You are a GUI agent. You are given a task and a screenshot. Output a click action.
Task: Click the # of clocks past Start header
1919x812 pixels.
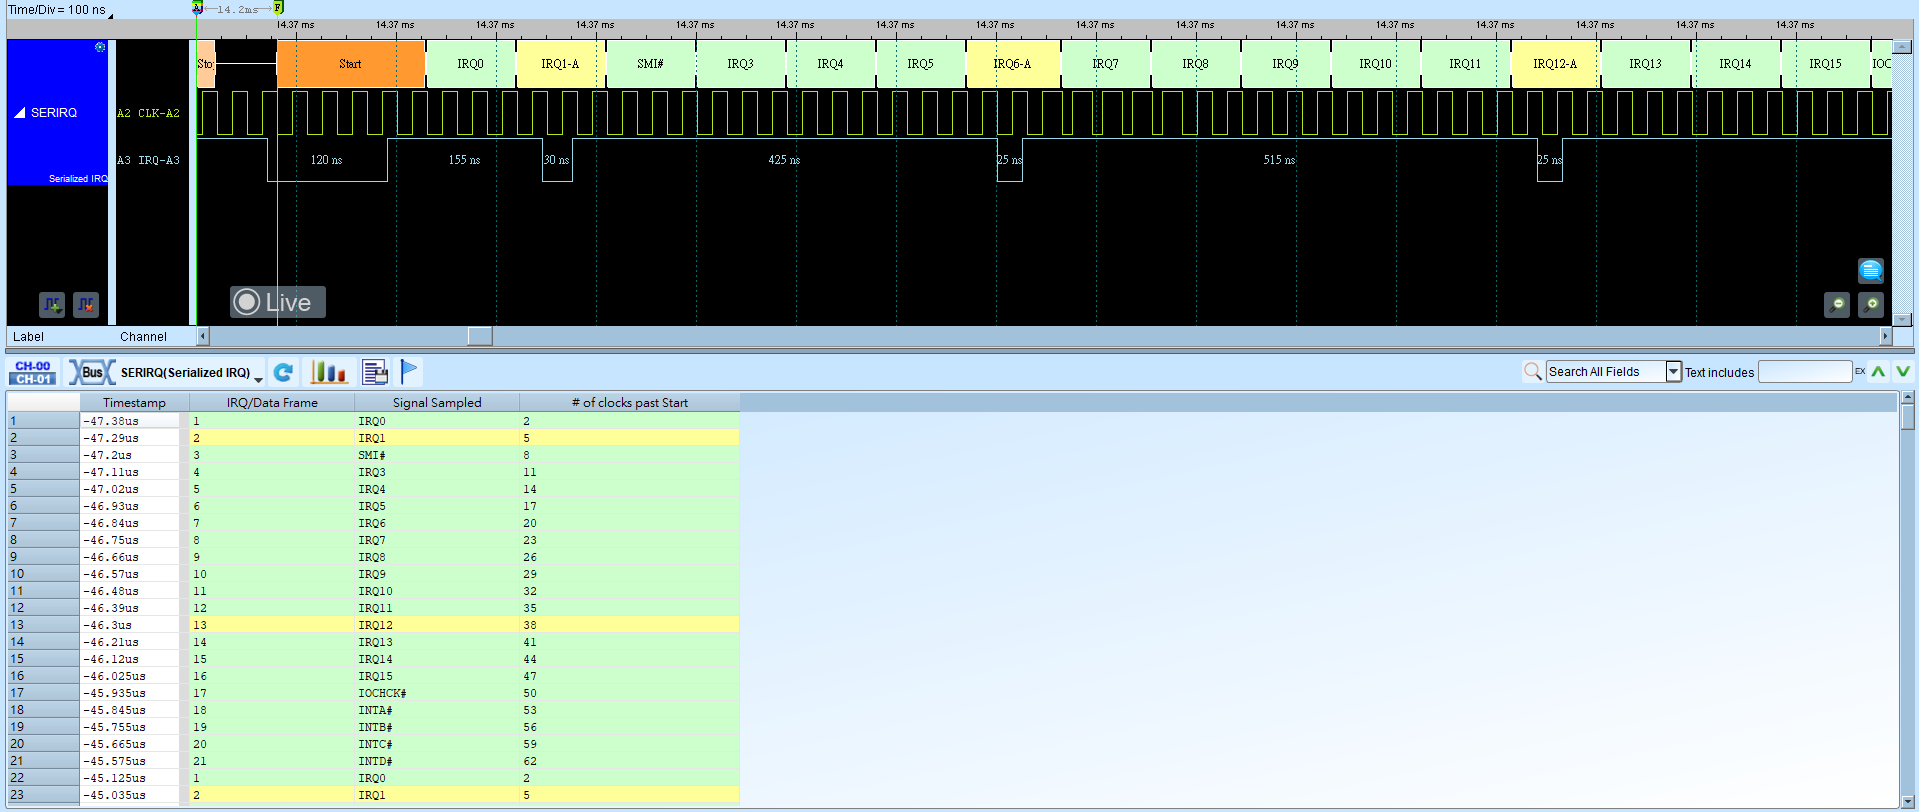[x=630, y=403]
